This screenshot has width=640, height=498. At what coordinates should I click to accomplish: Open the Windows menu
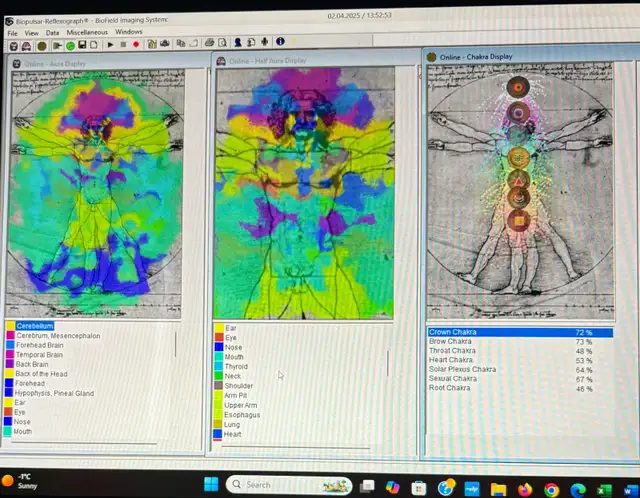(x=129, y=31)
